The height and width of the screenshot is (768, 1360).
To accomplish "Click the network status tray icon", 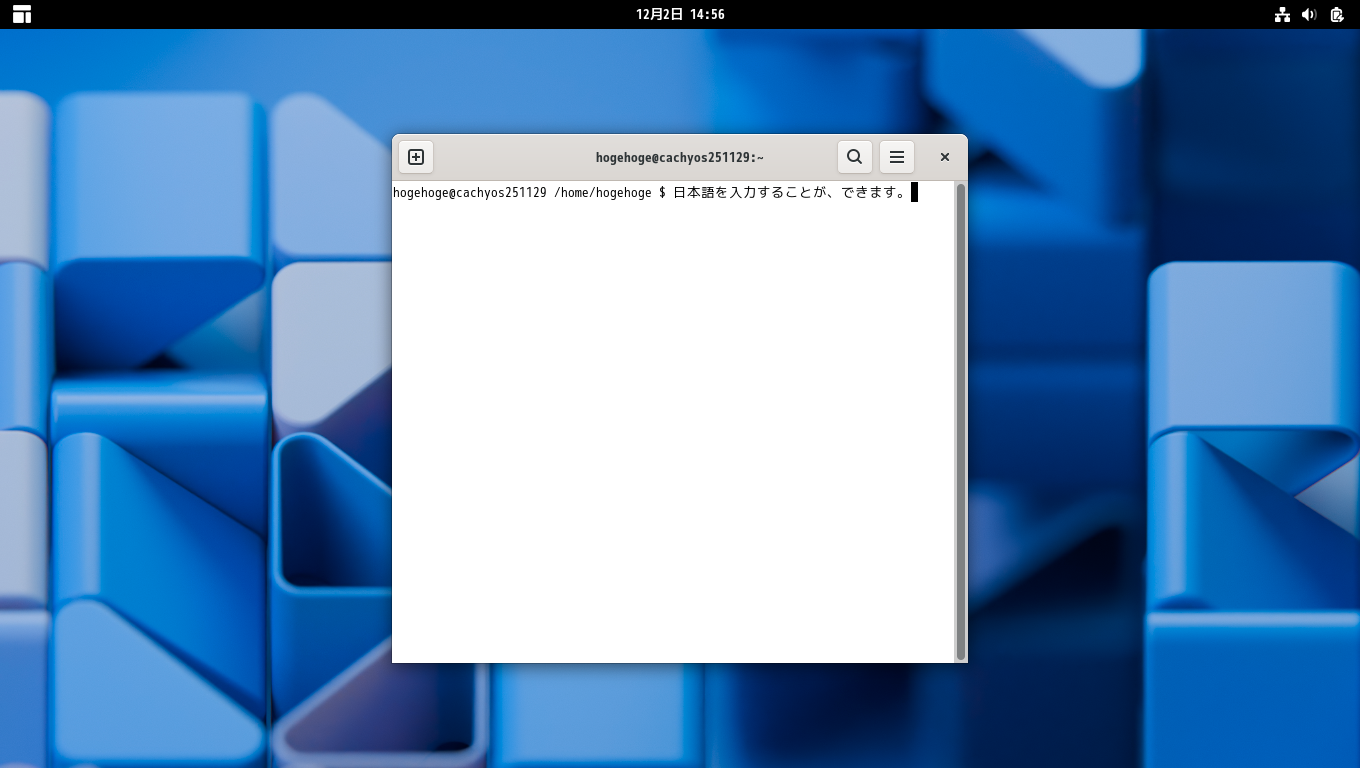I will pos(1283,14).
